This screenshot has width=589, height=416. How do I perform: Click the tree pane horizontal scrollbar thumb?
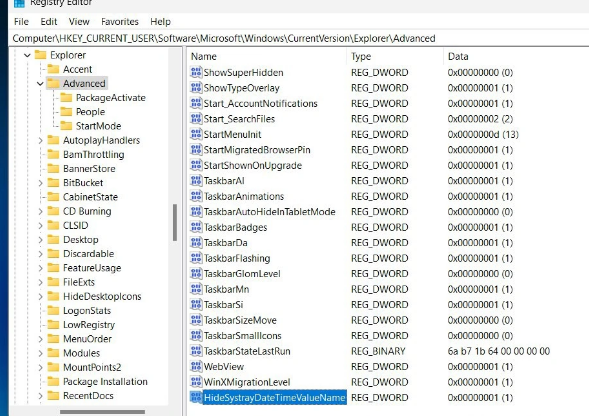(x=102, y=412)
